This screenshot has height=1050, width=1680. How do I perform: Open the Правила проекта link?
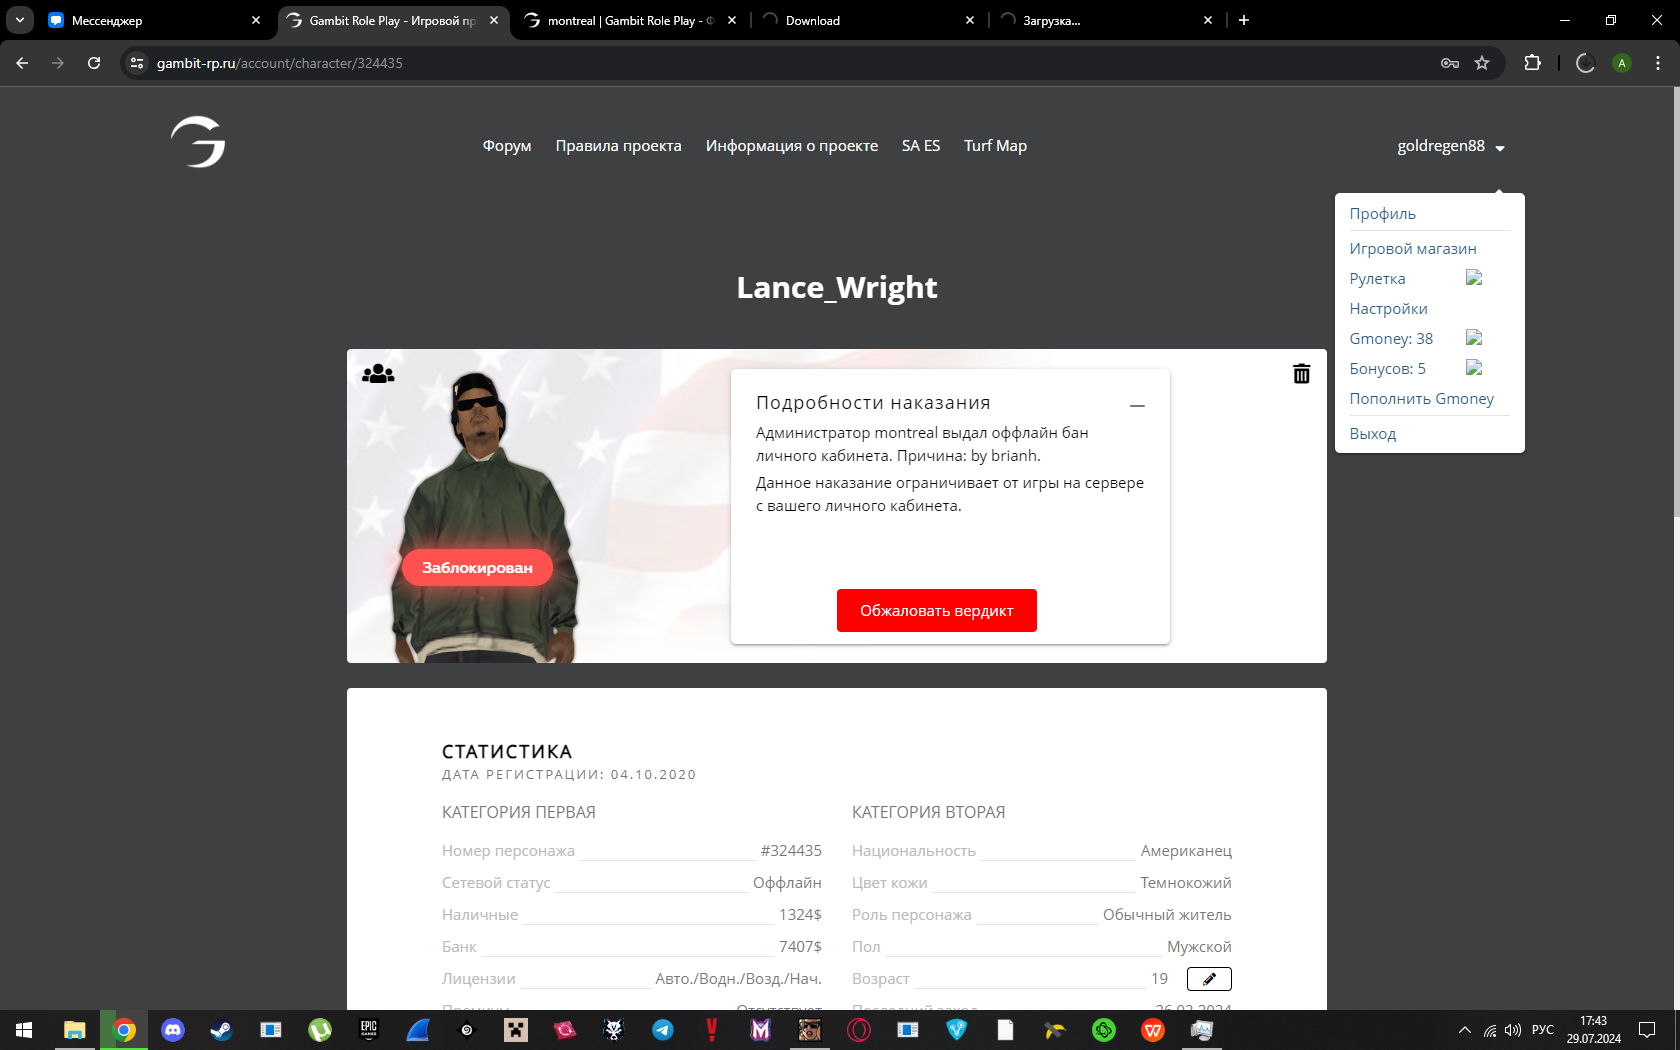click(x=618, y=146)
